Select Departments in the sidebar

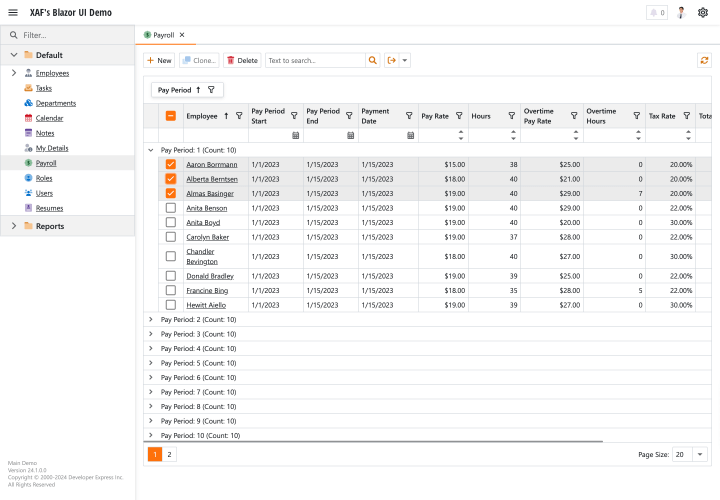tap(55, 103)
